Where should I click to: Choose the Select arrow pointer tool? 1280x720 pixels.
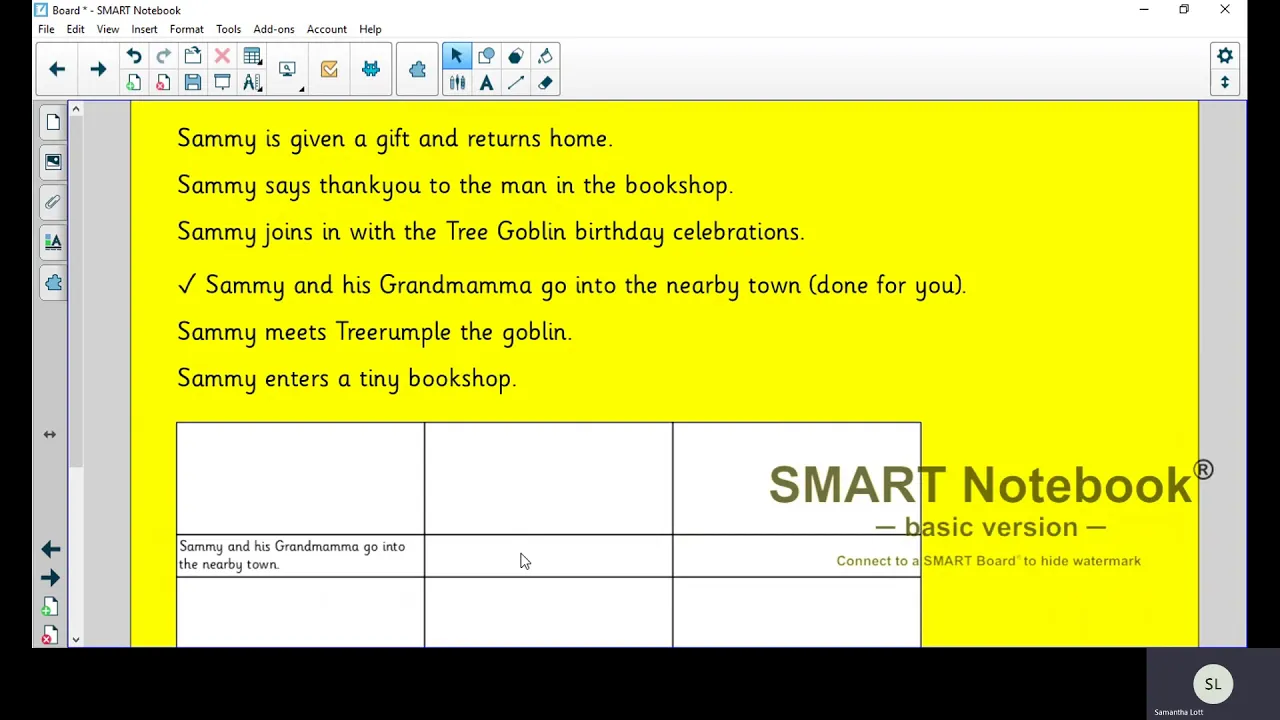pyautogui.click(x=457, y=56)
